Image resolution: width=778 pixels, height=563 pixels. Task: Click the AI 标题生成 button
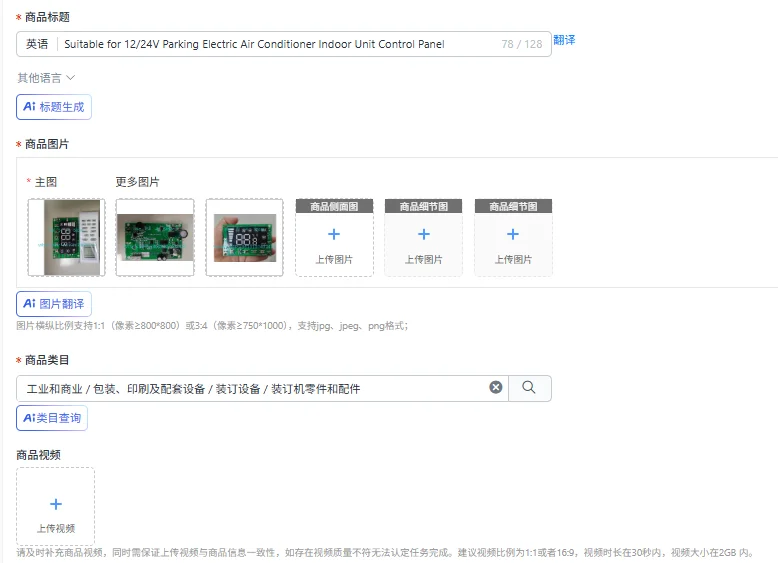click(54, 107)
